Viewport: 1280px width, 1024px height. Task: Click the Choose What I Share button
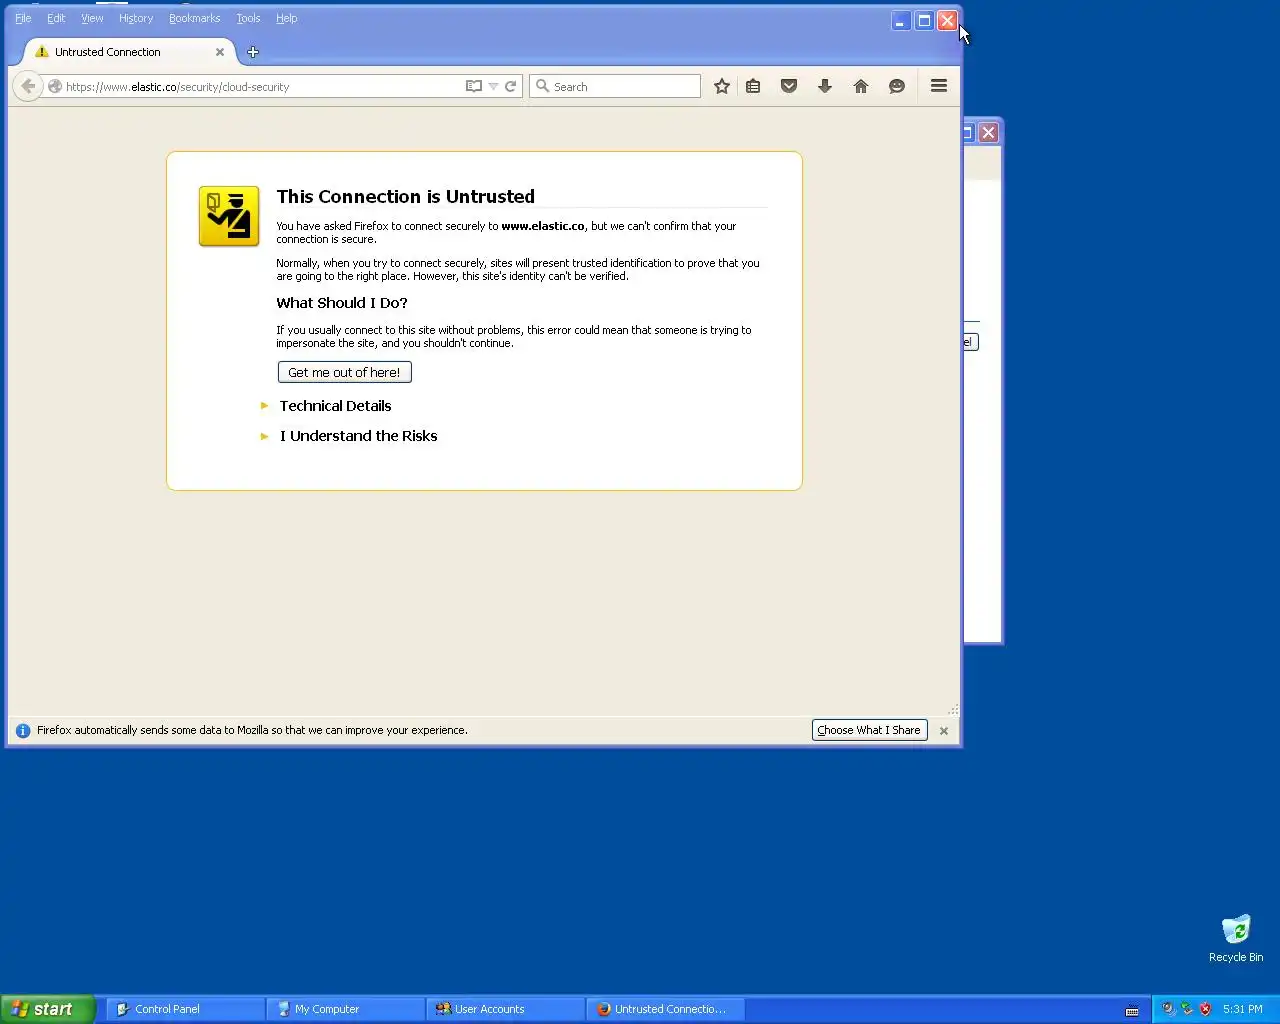pyautogui.click(x=869, y=730)
